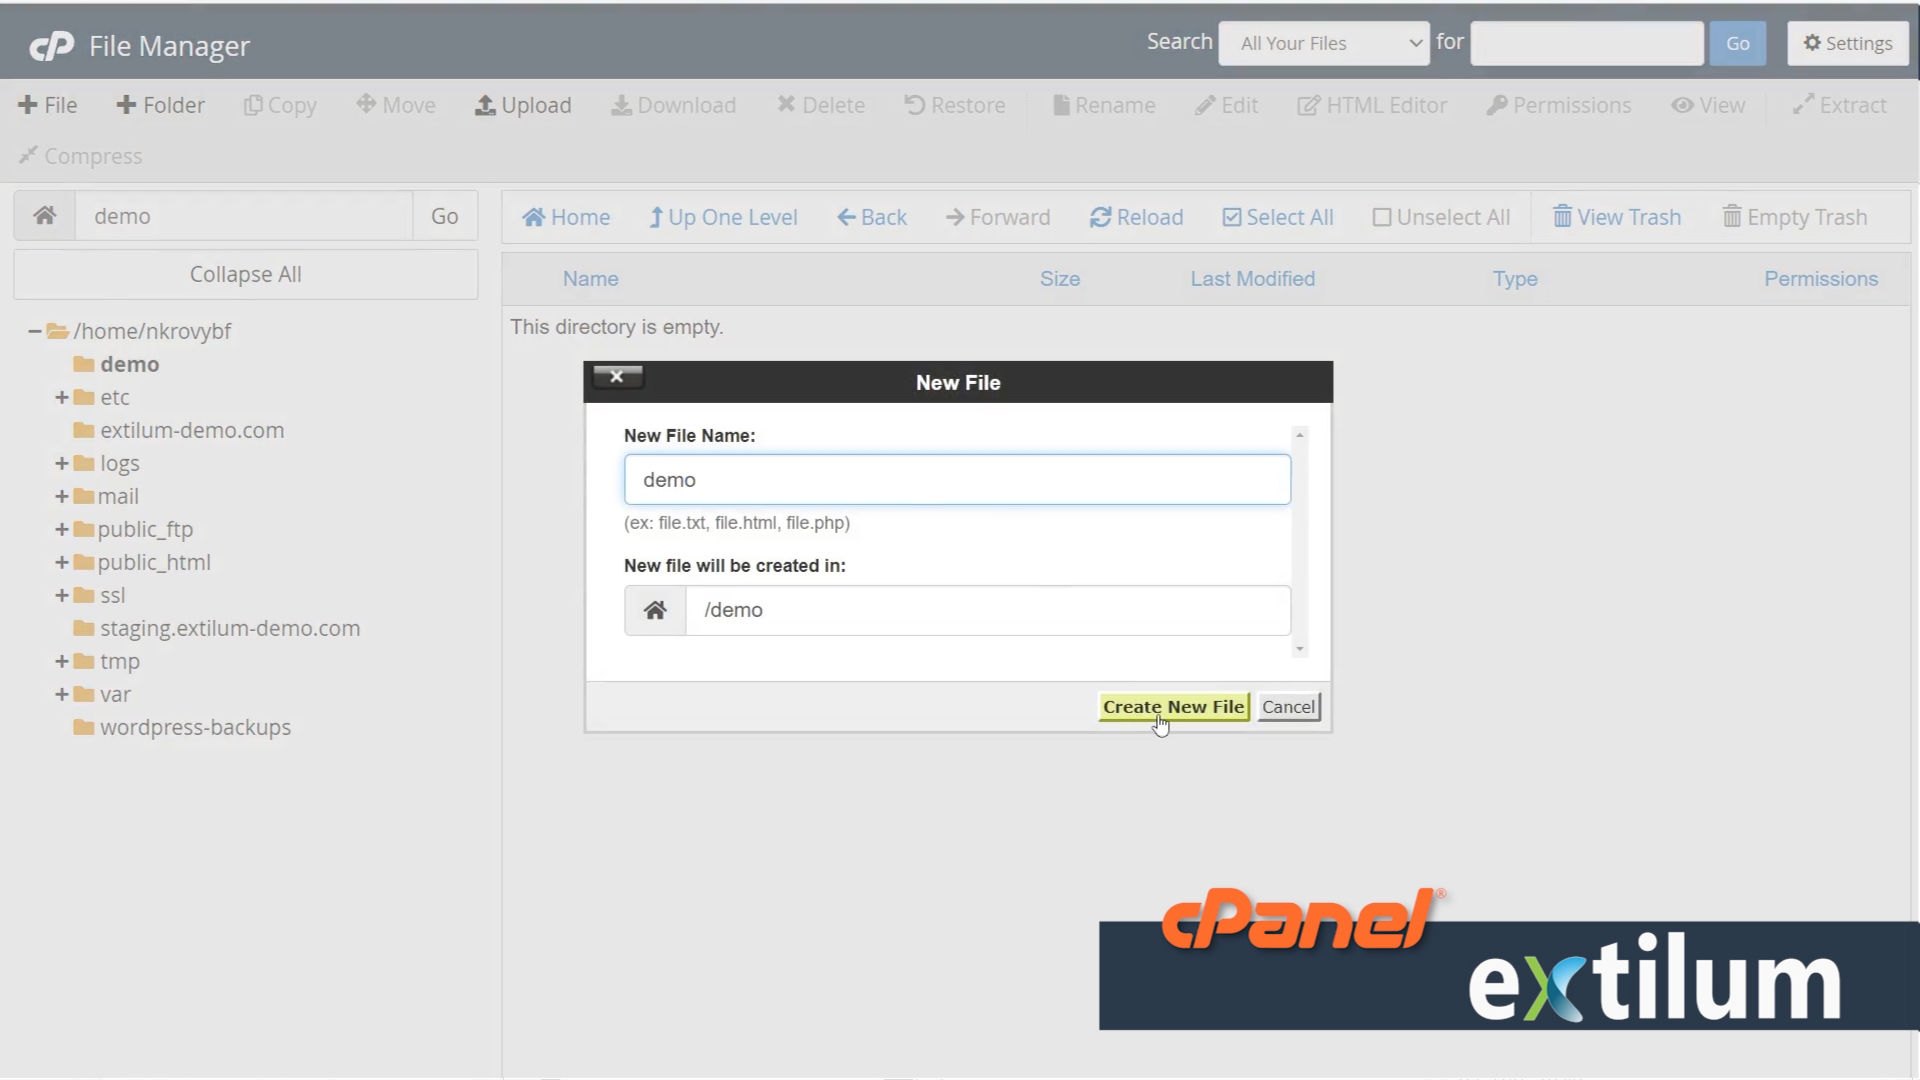This screenshot has height=1080, width=1920.
Task: Click Cancel in the New File dialog
Action: pyautogui.click(x=1288, y=706)
